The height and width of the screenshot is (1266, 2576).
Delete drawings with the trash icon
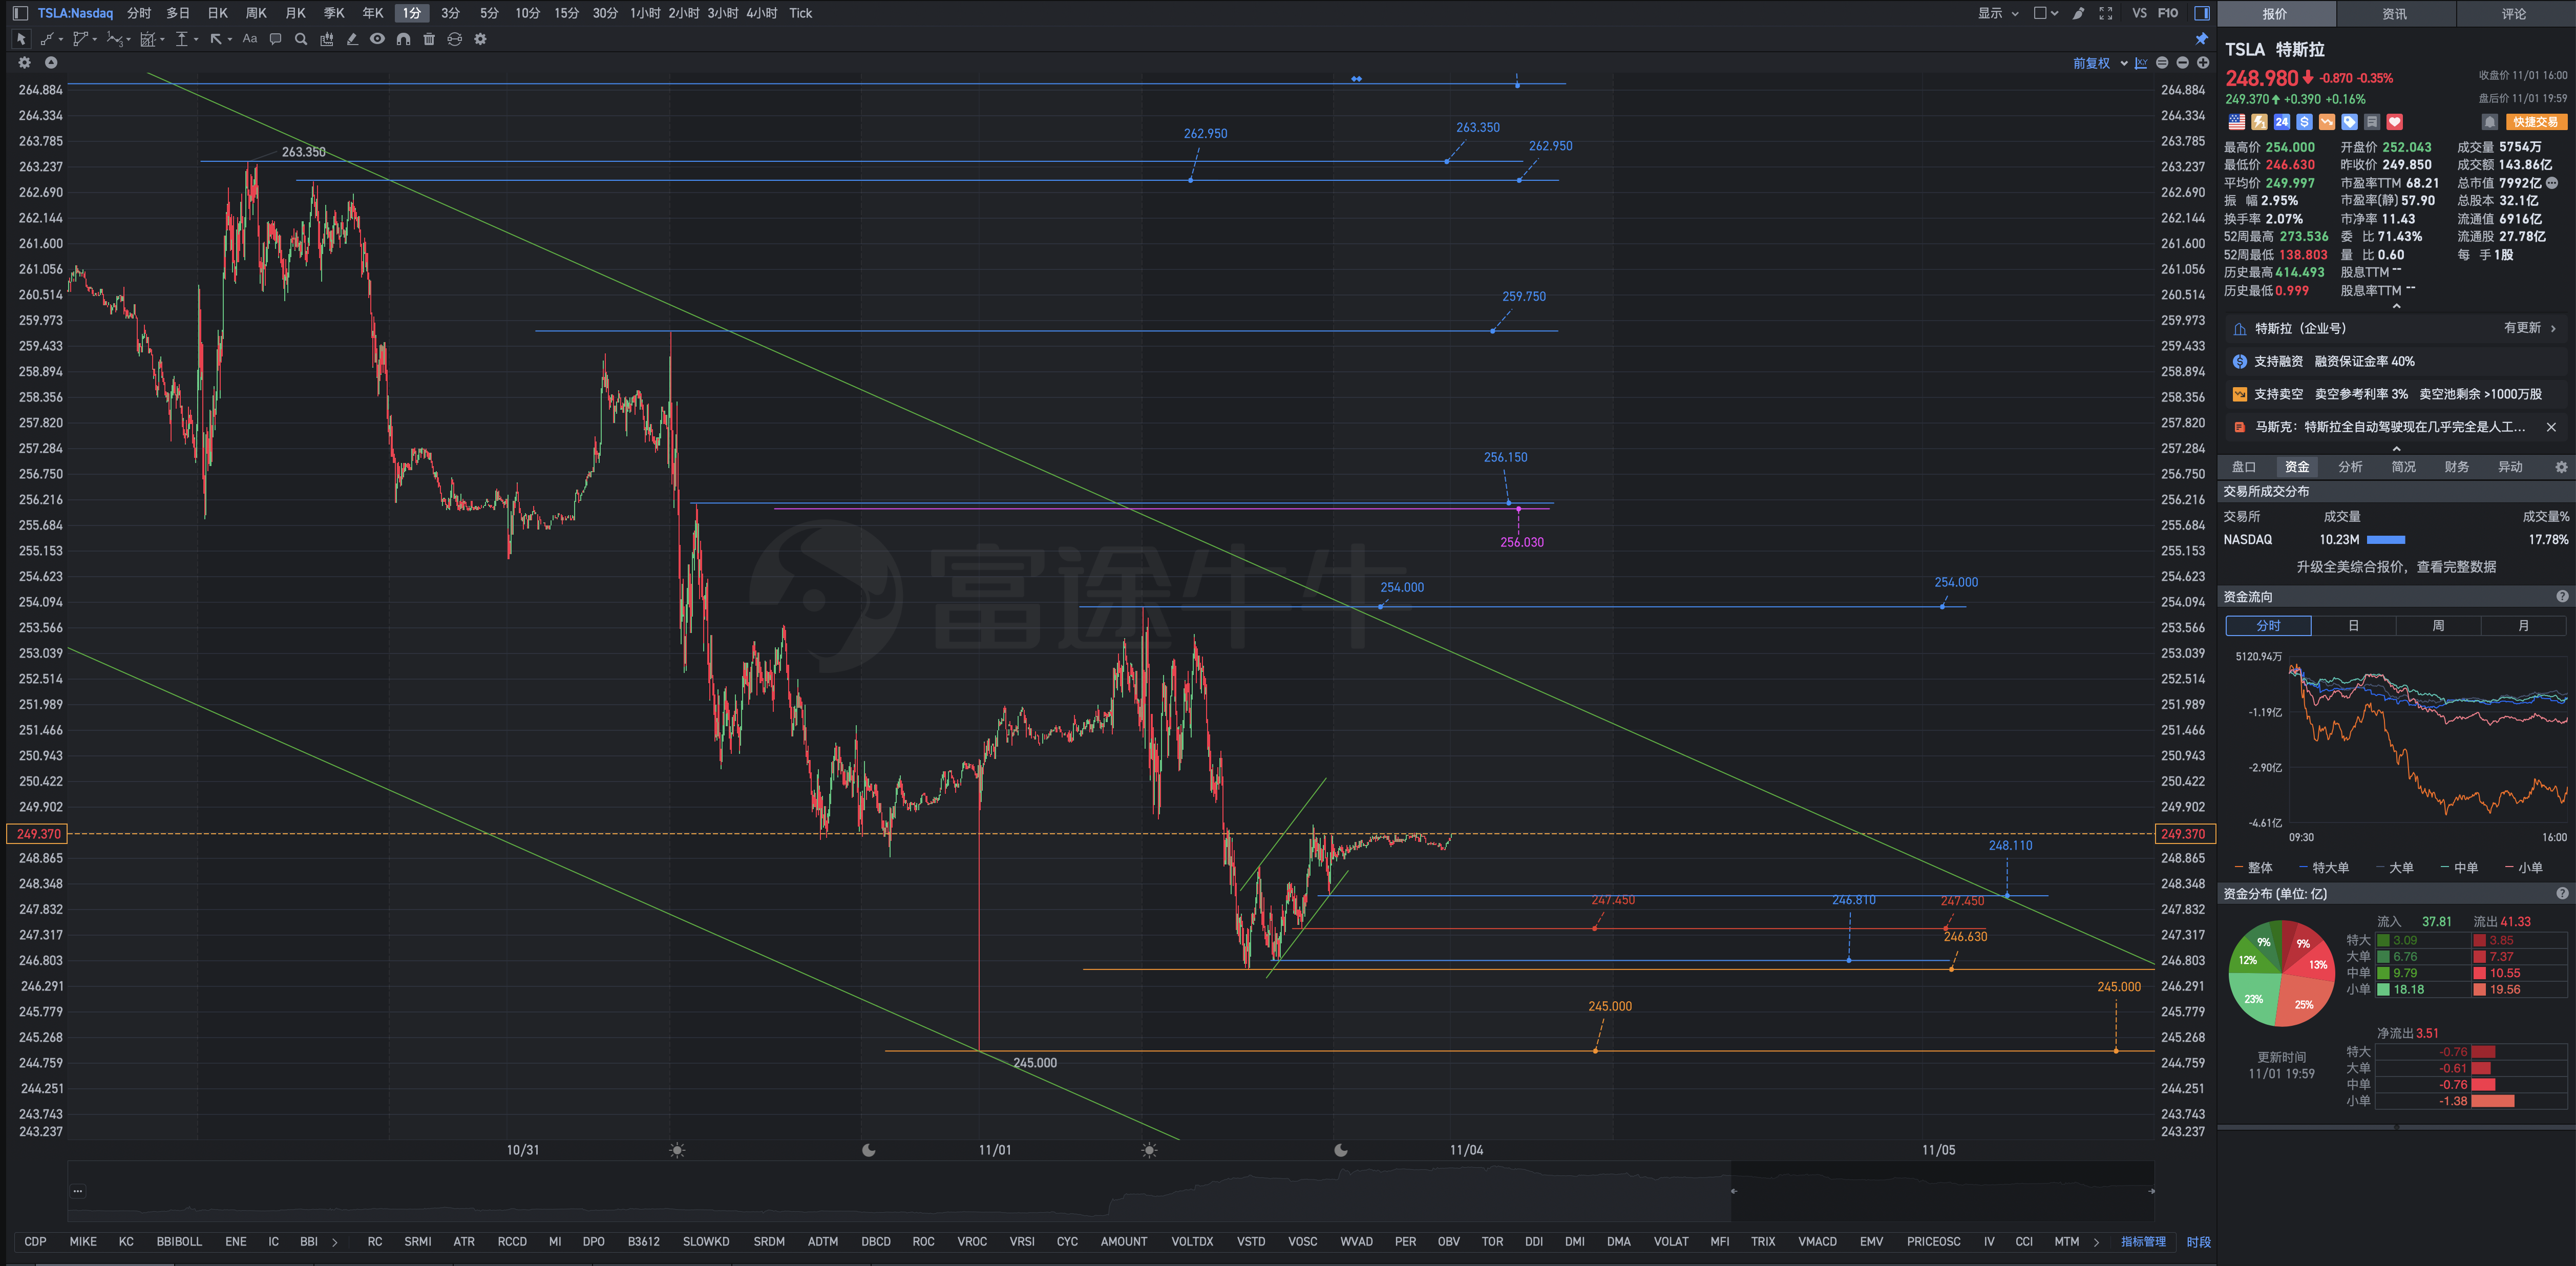click(429, 39)
